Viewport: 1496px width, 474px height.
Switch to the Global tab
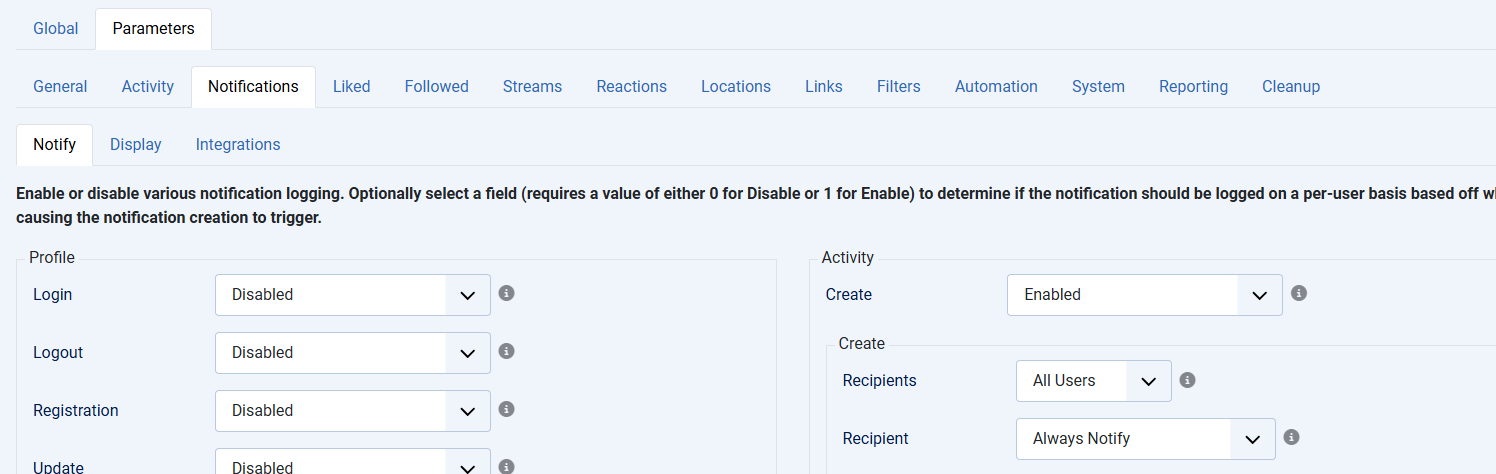[56, 28]
